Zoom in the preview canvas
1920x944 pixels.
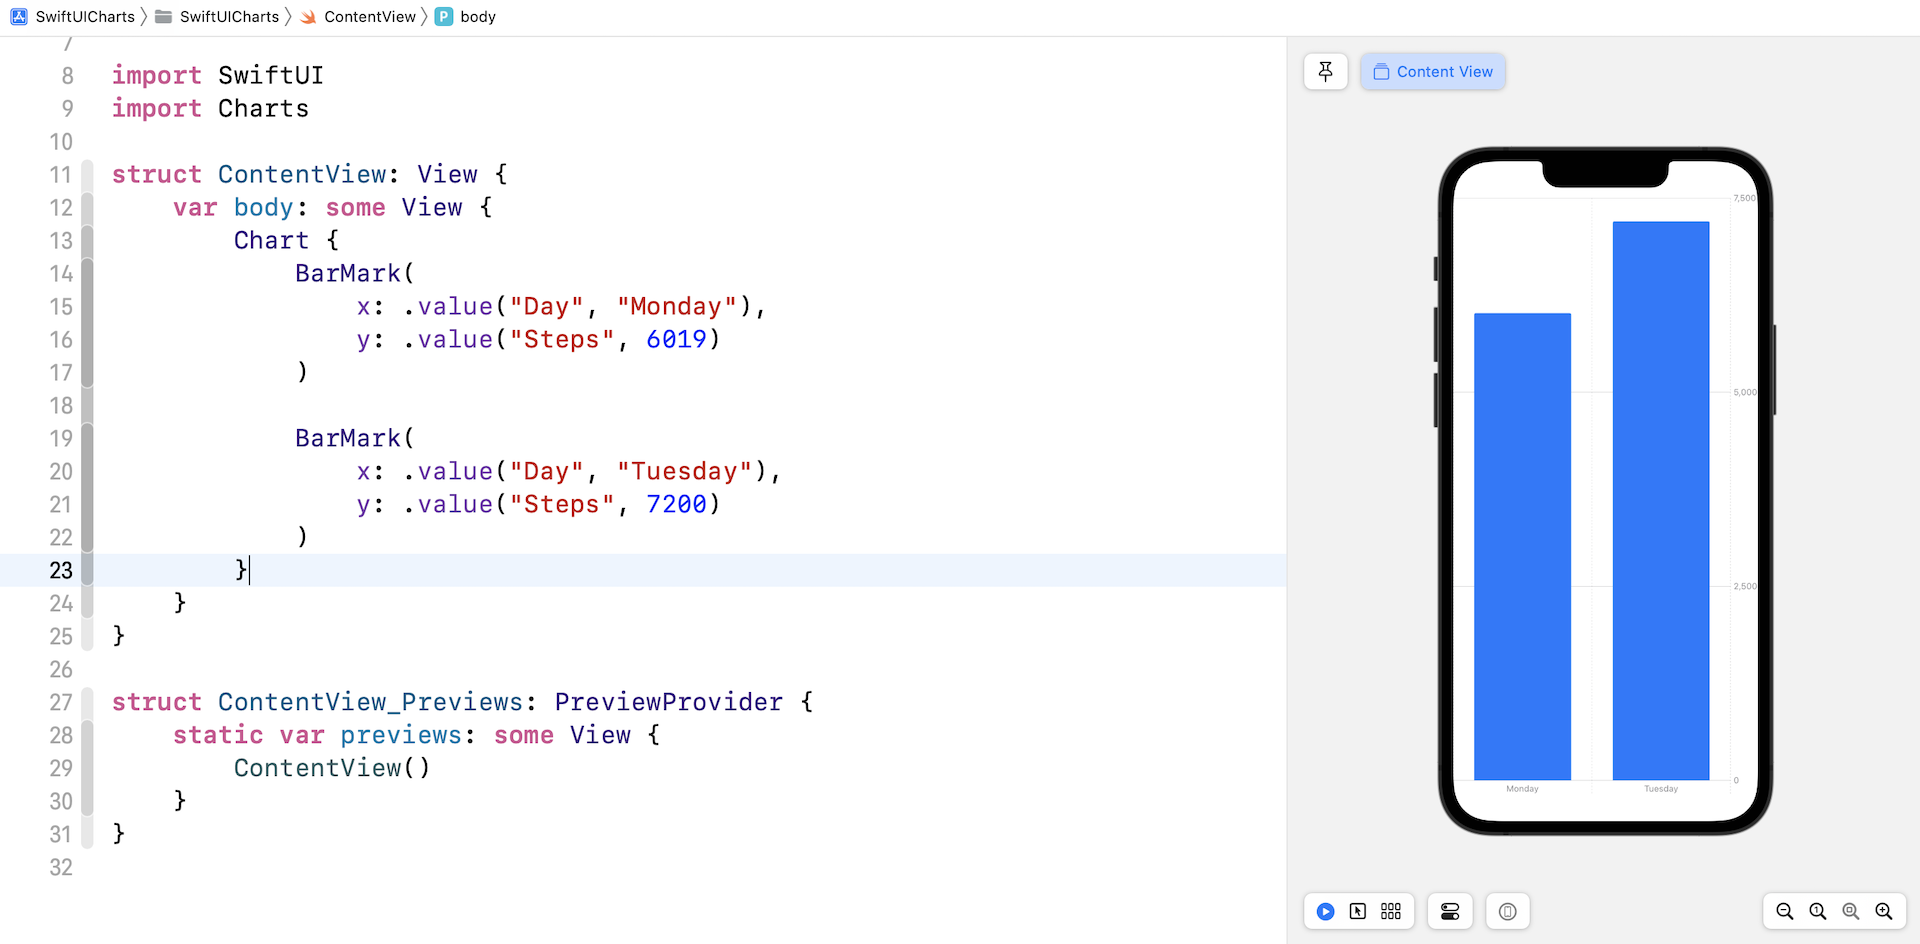[x=1884, y=911]
